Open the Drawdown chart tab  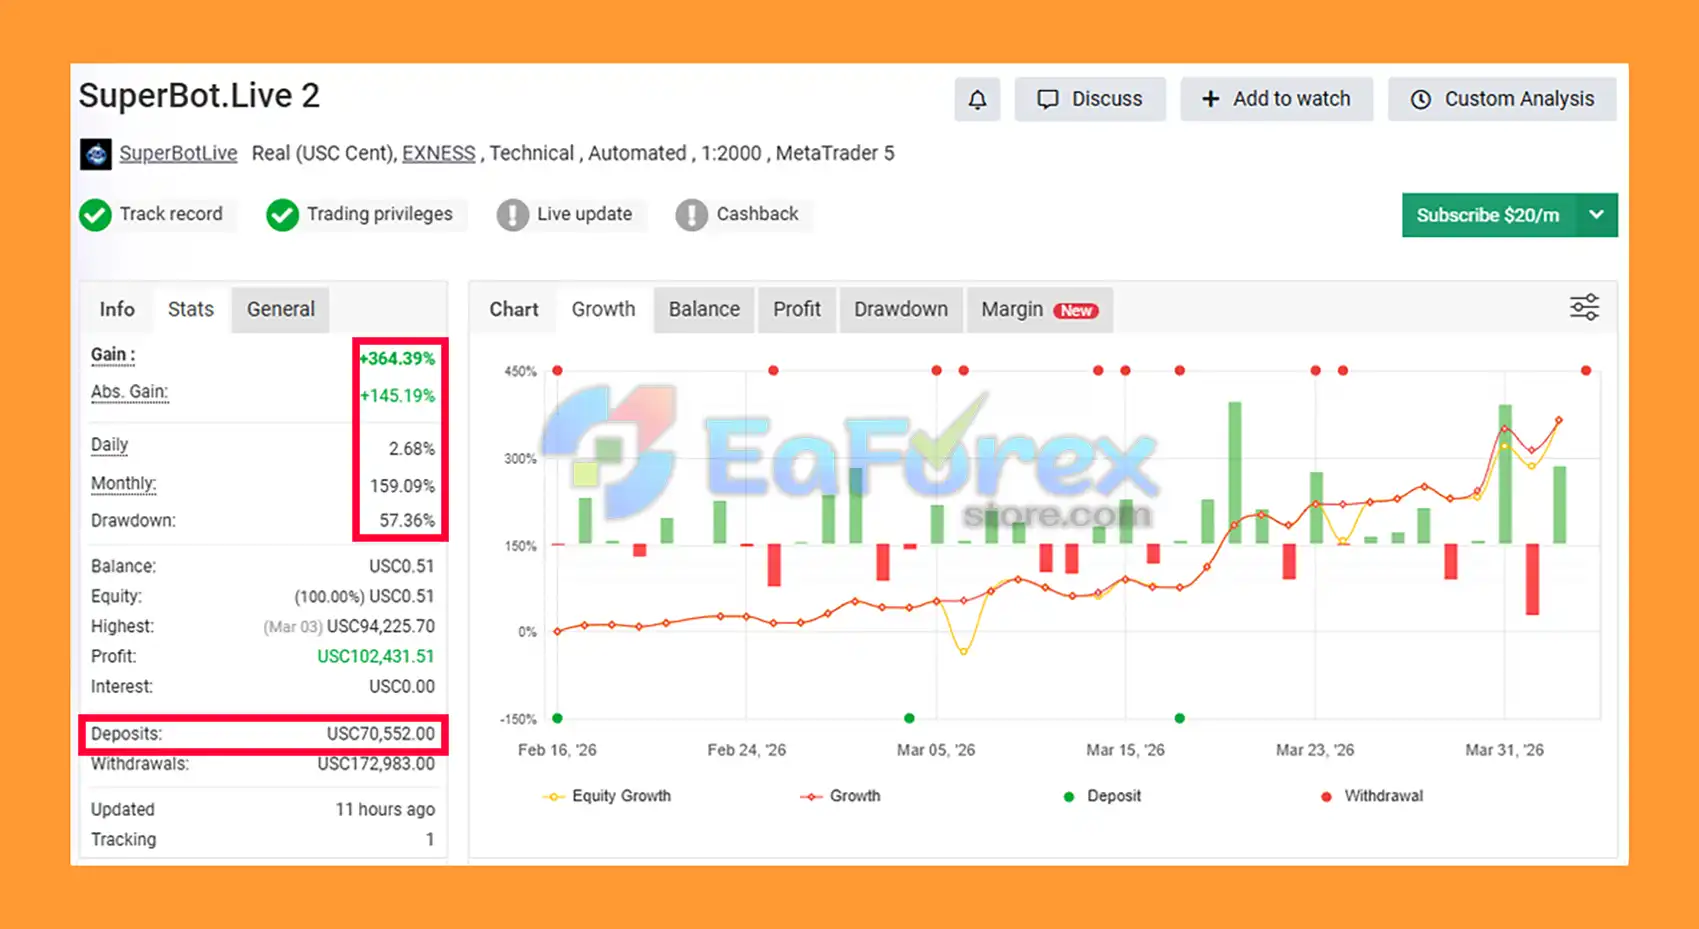(x=900, y=309)
